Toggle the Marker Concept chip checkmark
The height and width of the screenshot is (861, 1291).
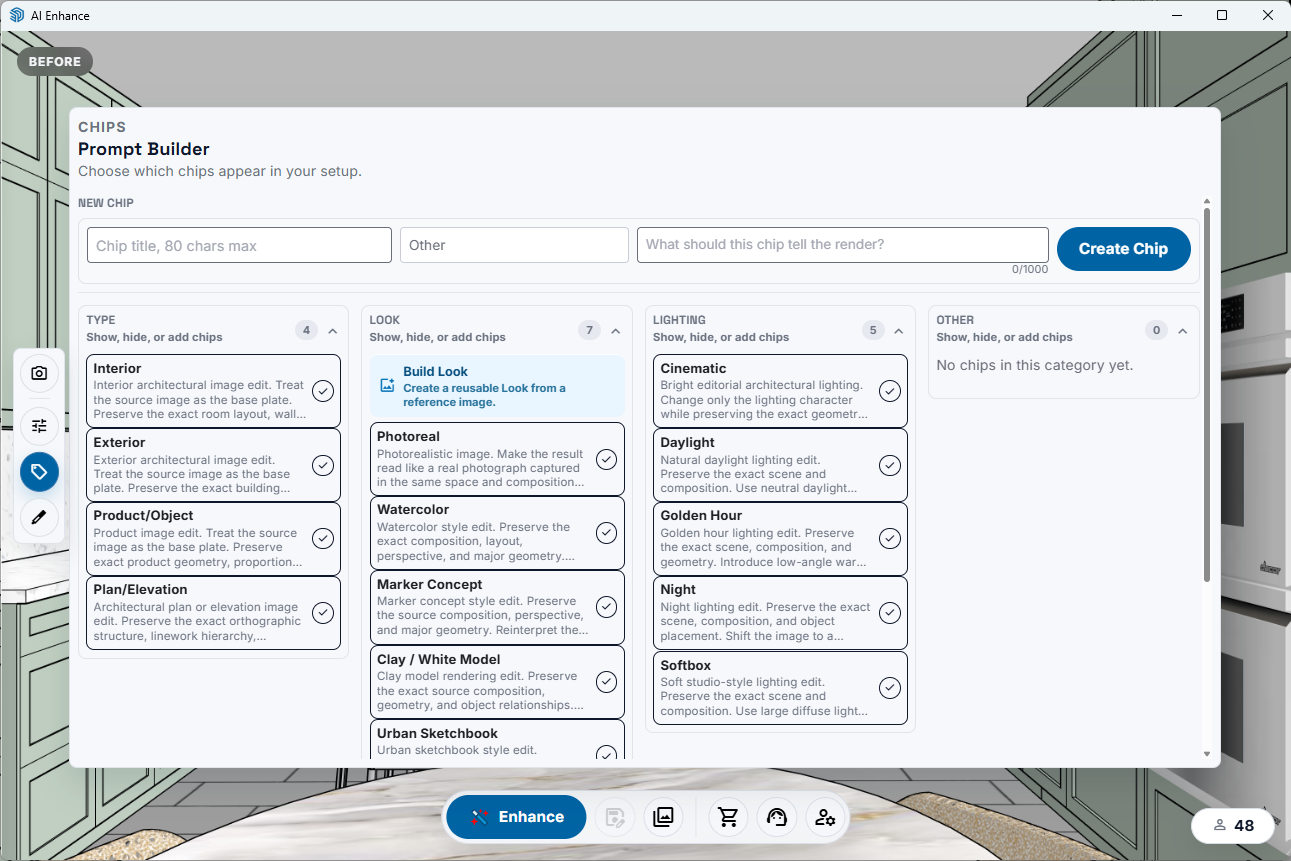click(606, 607)
